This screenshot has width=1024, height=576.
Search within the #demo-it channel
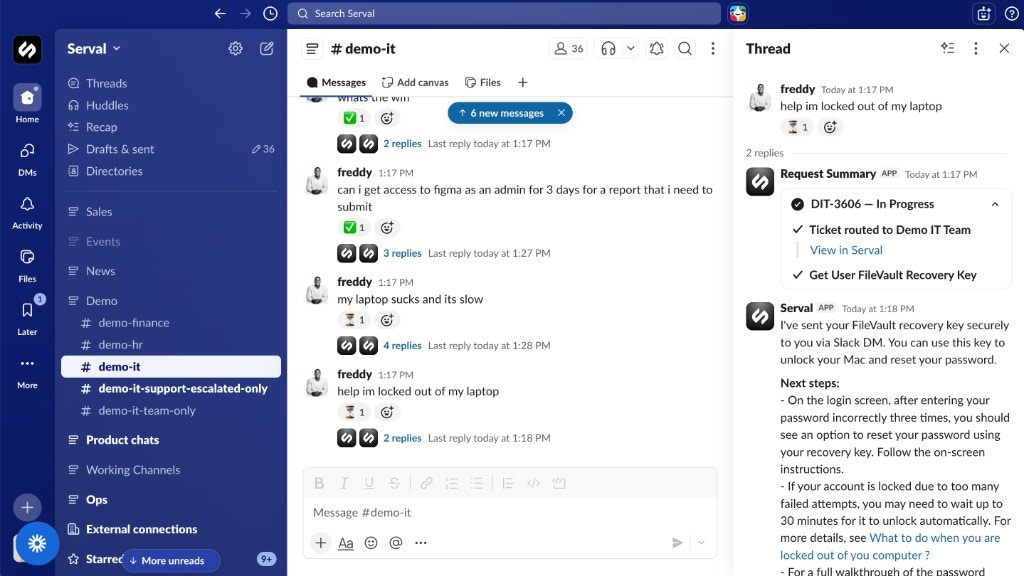pos(685,48)
